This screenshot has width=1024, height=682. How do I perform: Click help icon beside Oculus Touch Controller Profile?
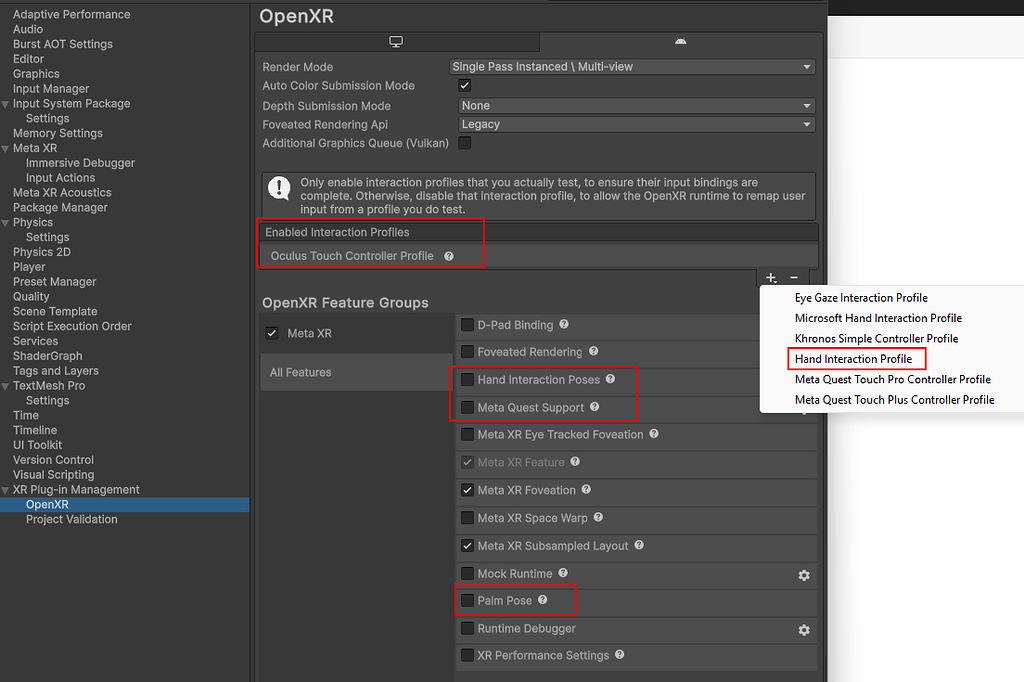(x=449, y=256)
